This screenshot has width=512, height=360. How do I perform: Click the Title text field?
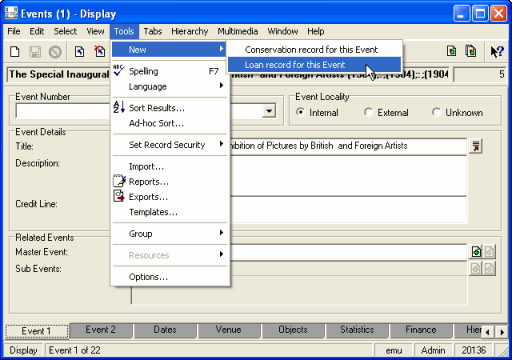349,146
